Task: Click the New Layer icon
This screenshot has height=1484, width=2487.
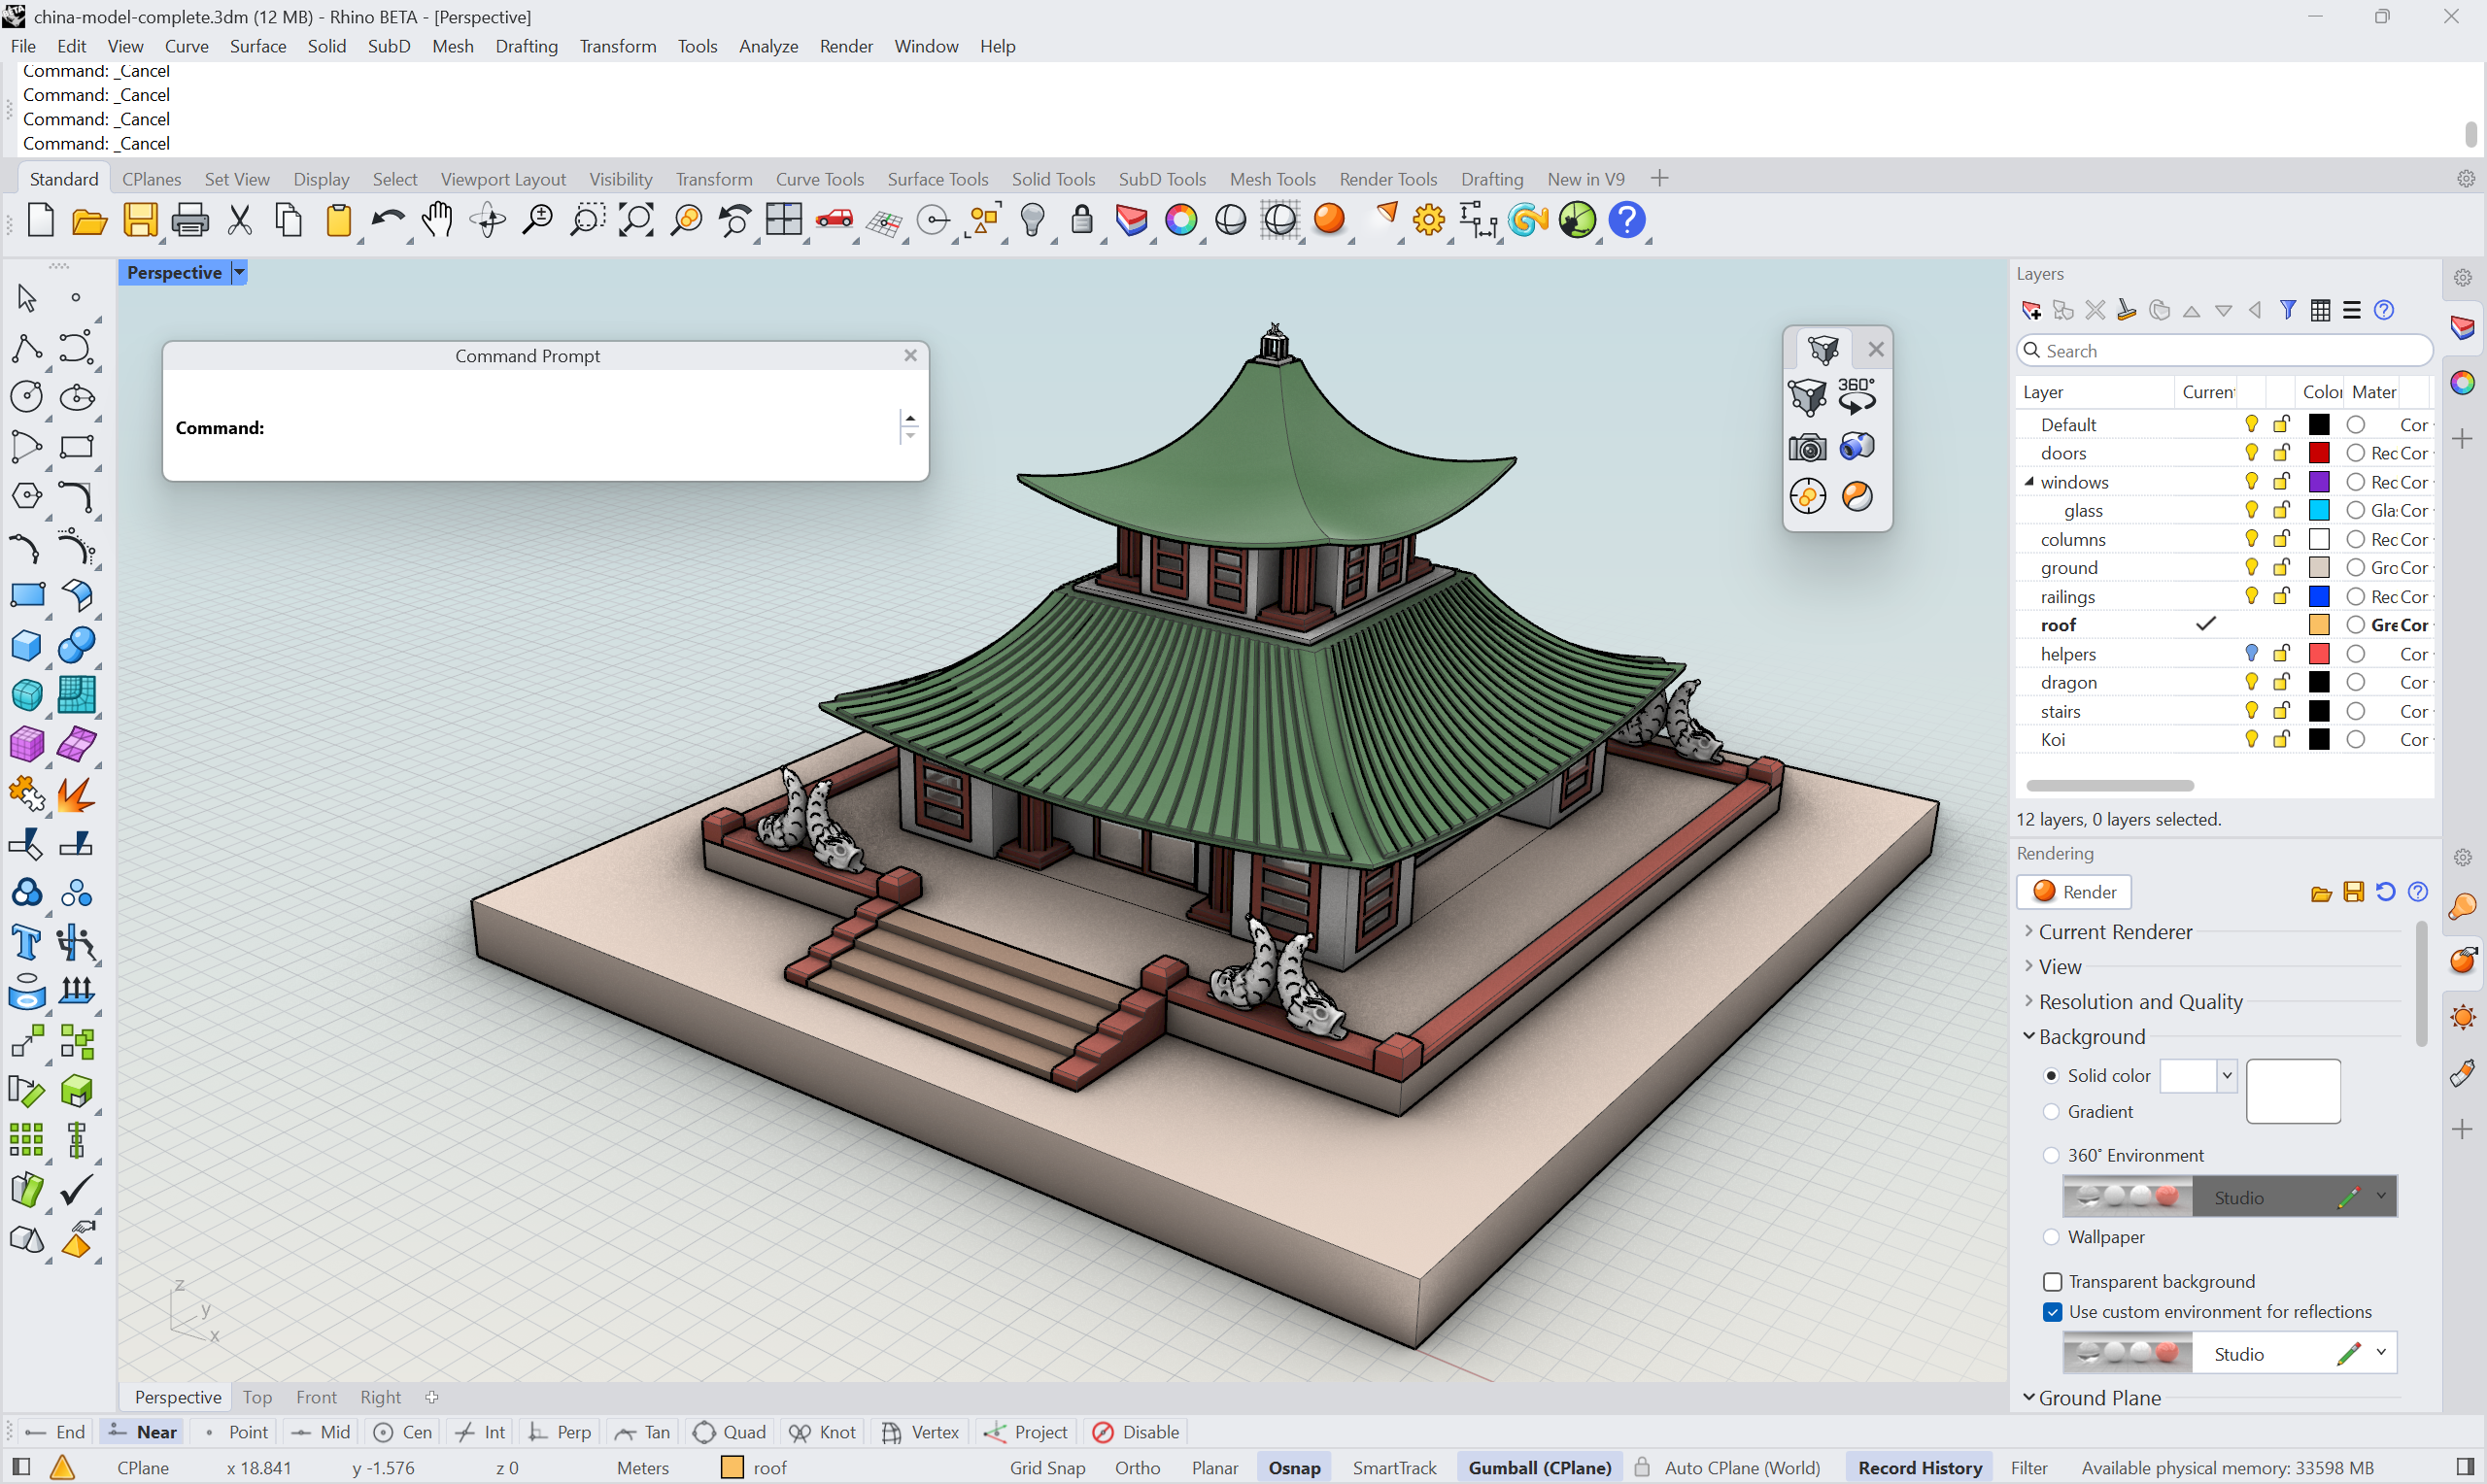Action: pos(2031,311)
